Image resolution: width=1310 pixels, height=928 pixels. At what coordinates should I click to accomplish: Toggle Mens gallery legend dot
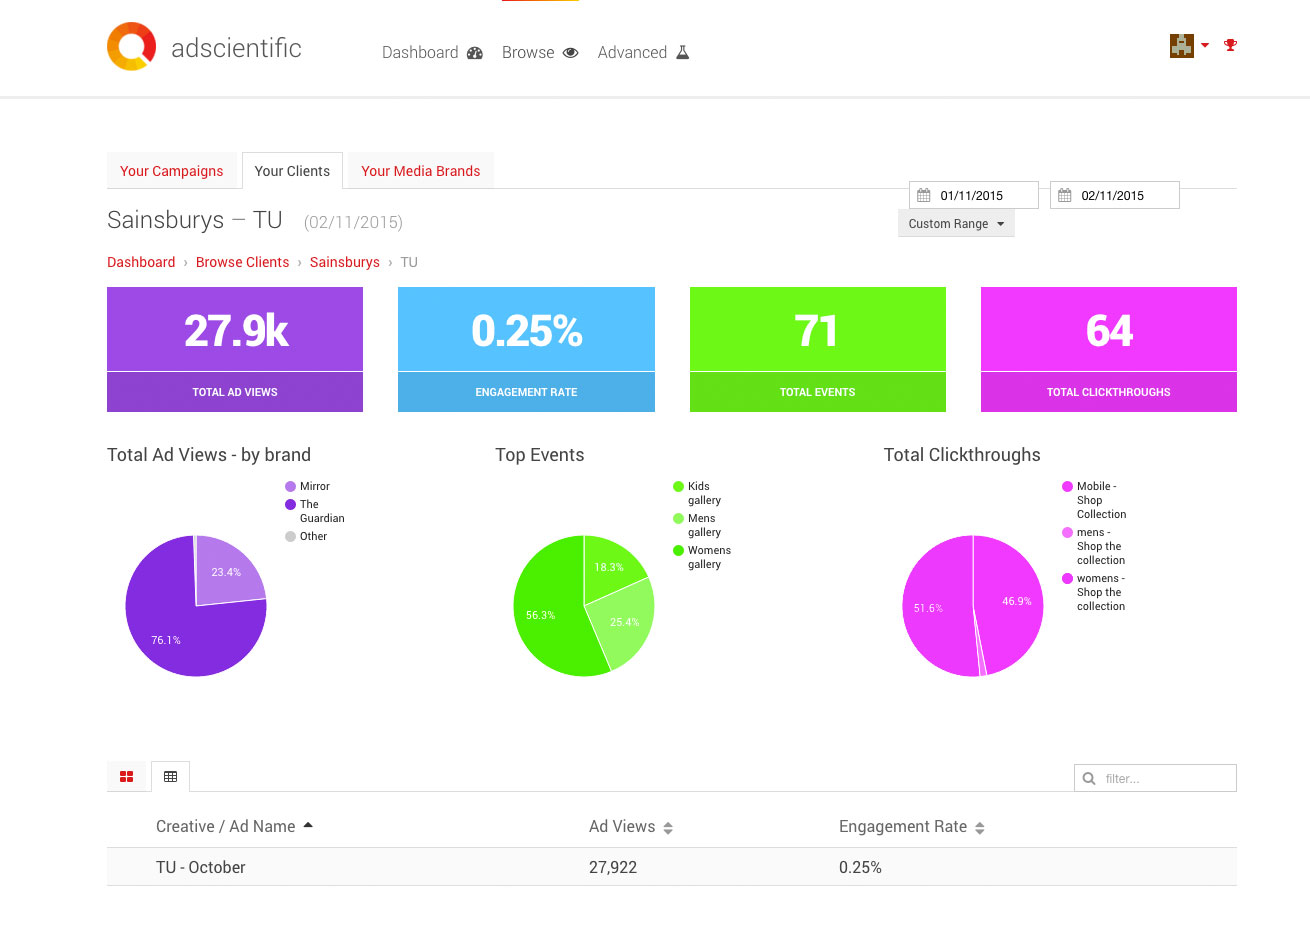tap(679, 519)
